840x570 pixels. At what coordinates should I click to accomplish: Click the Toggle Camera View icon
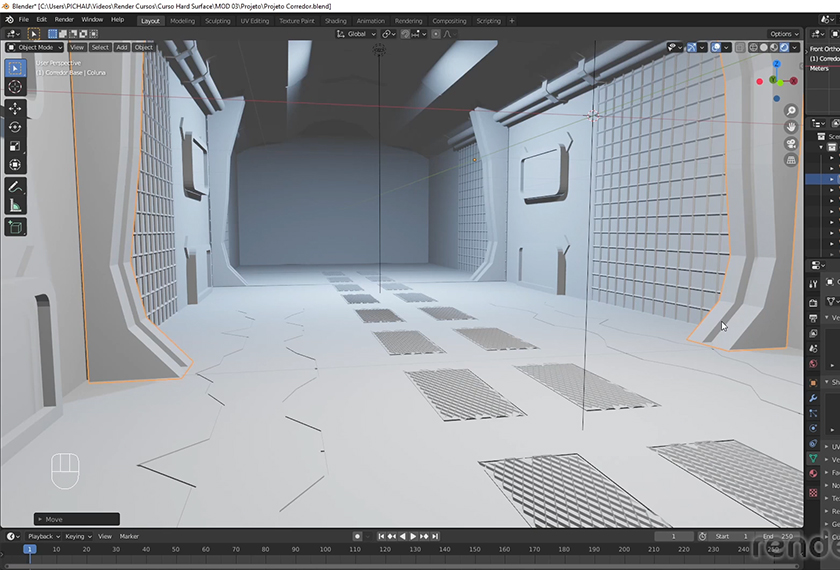[791, 143]
